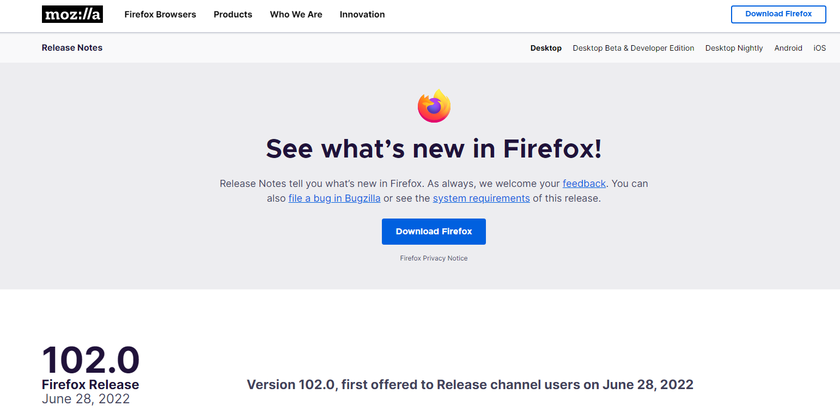Click the blue Download Firefox button
Screen dimensions: 840x412
[x=434, y=231]
